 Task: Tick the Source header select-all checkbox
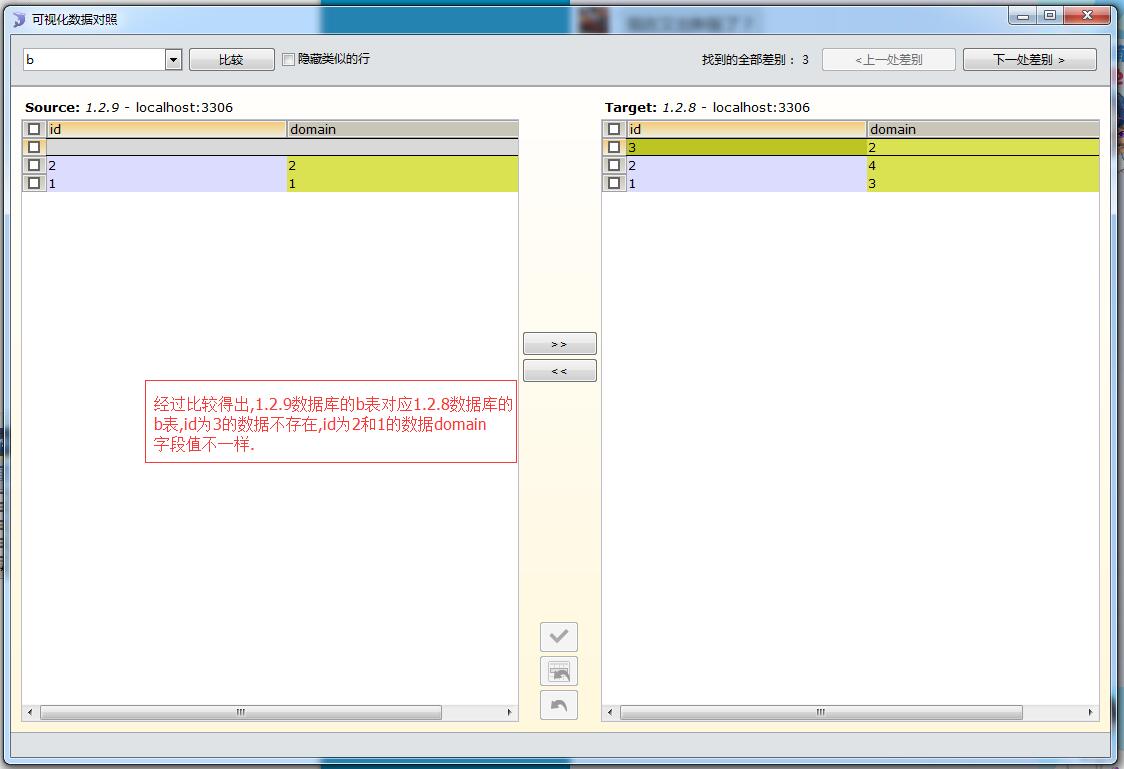(34, 129)
